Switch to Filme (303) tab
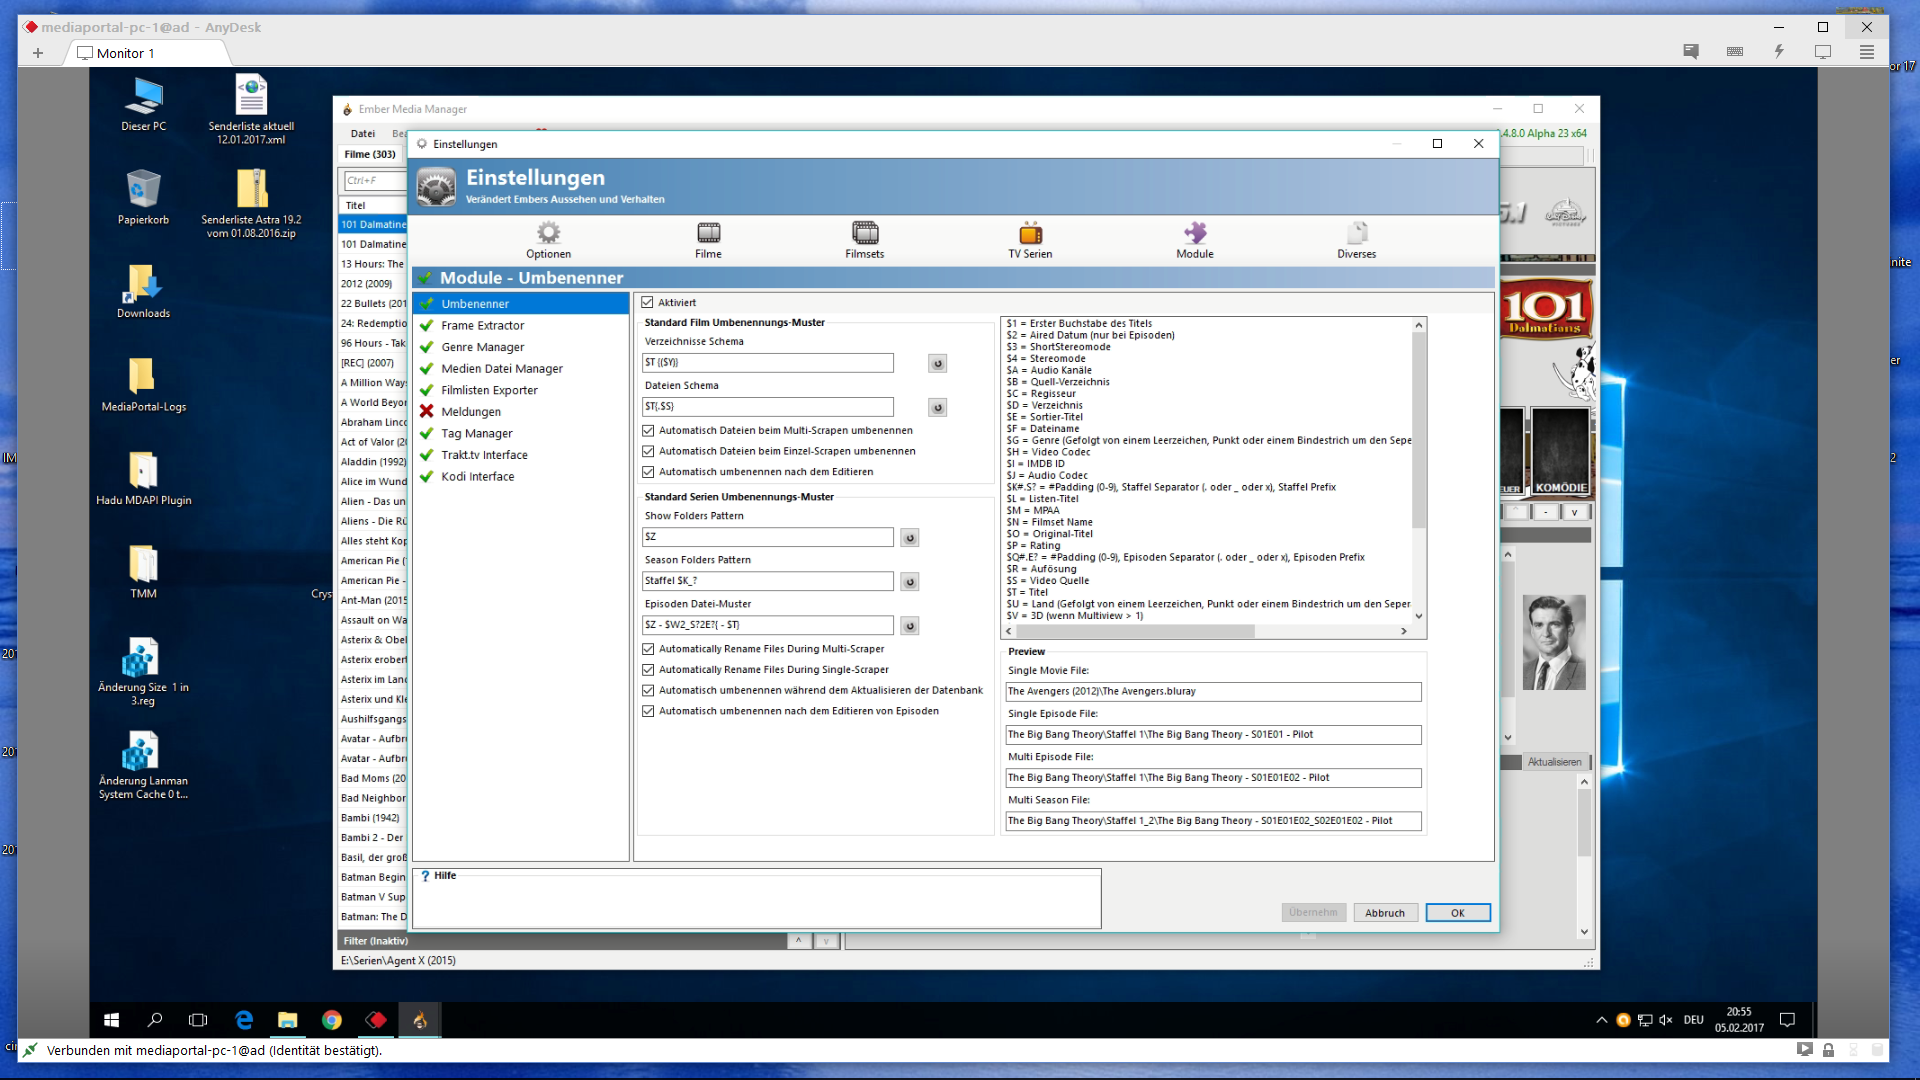Viewport: 1920px width, 1080px height. coord(370,154)
